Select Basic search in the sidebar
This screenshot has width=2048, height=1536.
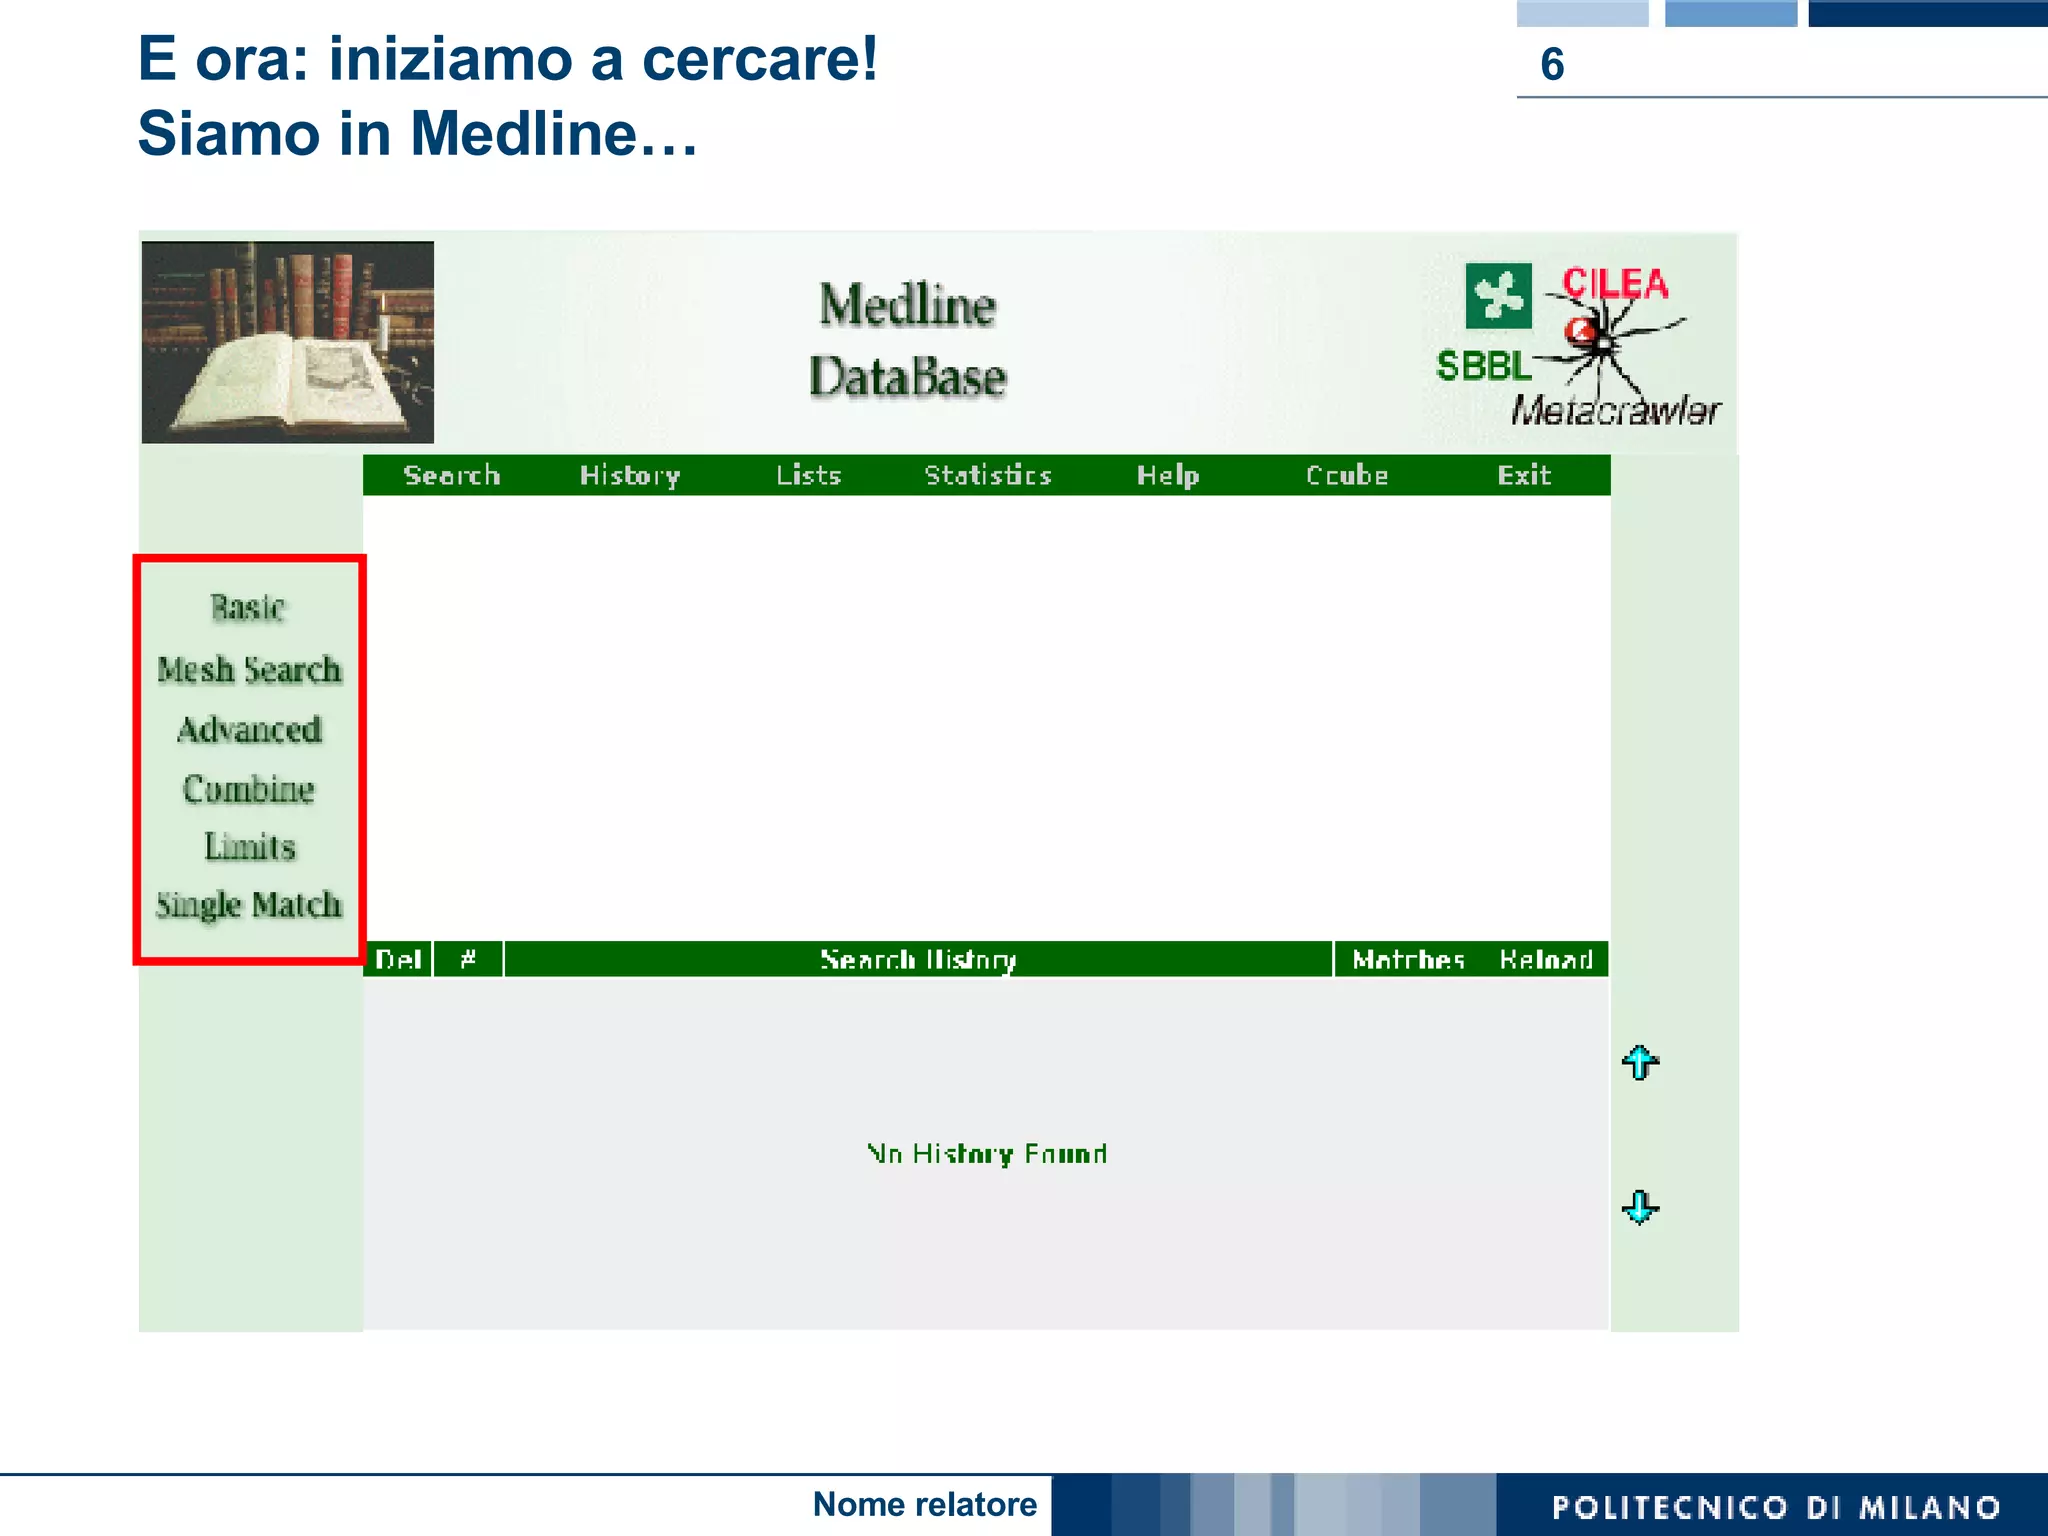(248, 607)
